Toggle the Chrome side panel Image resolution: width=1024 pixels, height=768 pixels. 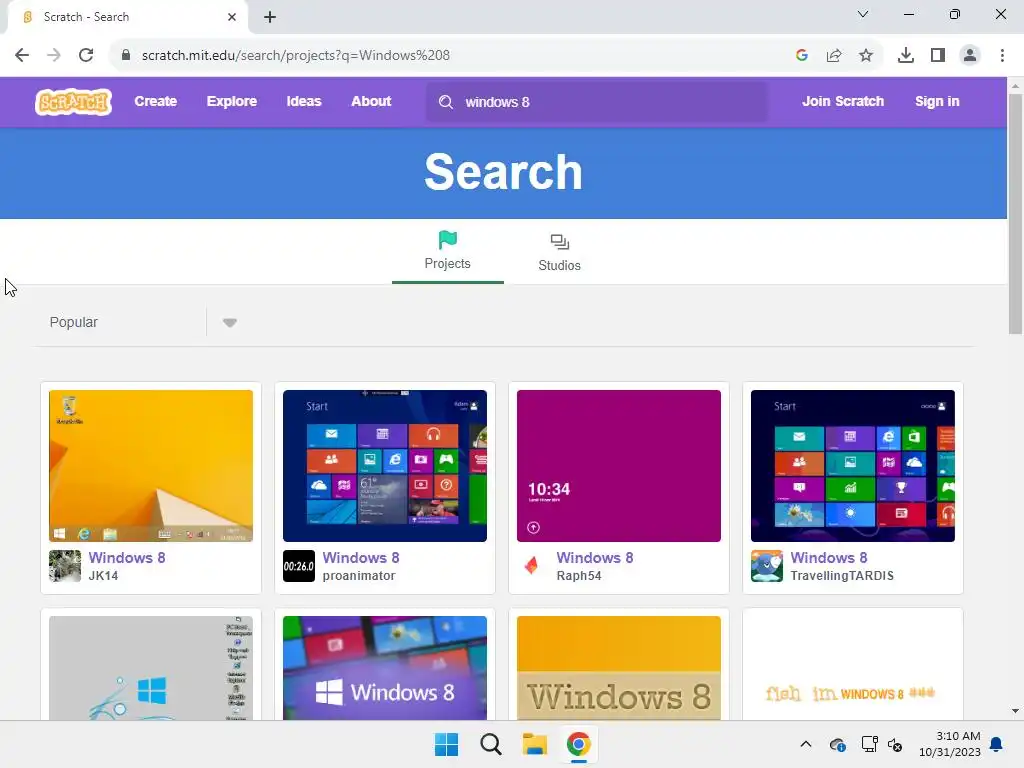click(938, 55)
